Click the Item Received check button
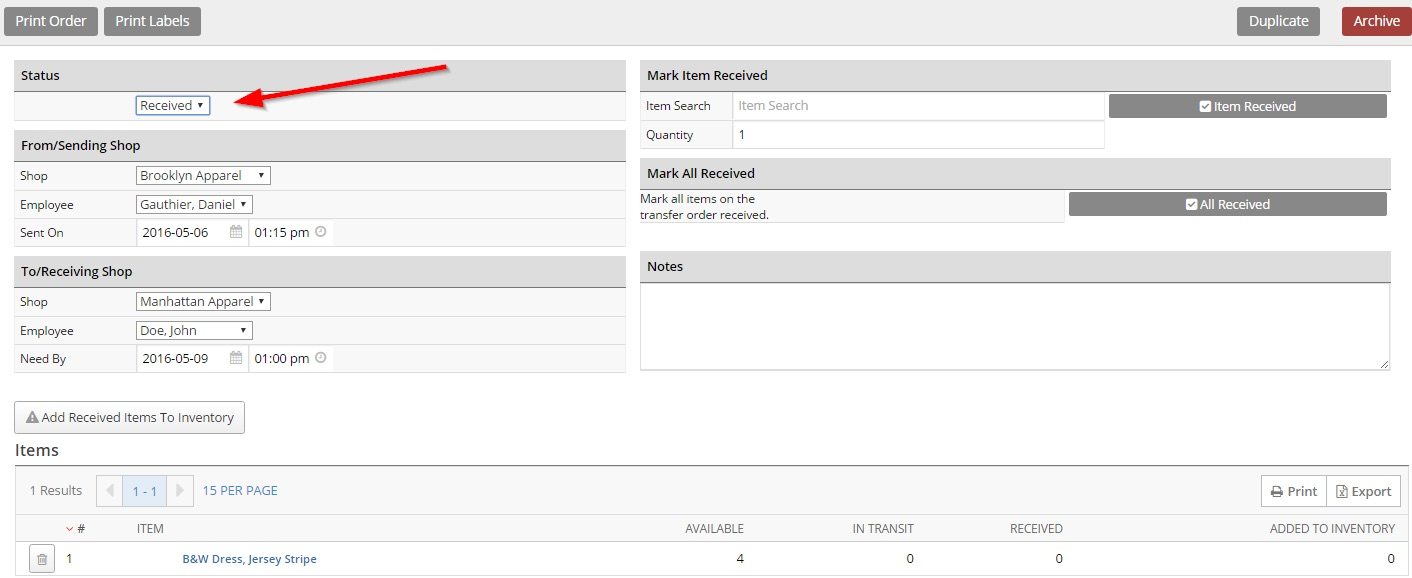Viewport: 1412px width, 578px height. [1247, 106]
